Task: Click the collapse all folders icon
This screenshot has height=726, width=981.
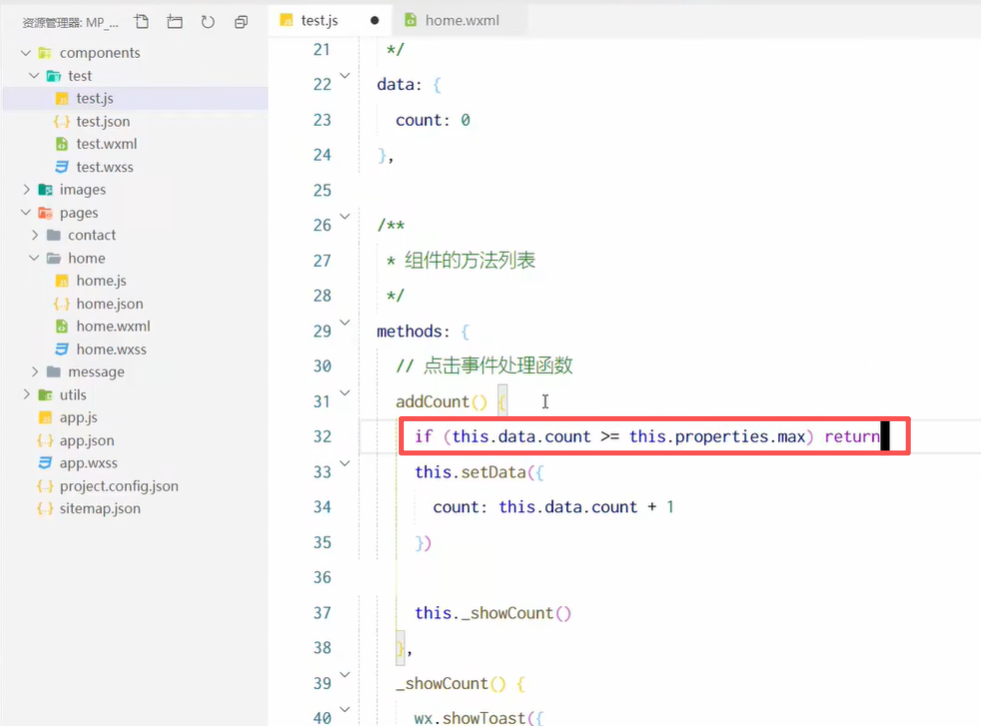Action: (x=241, y=22)
